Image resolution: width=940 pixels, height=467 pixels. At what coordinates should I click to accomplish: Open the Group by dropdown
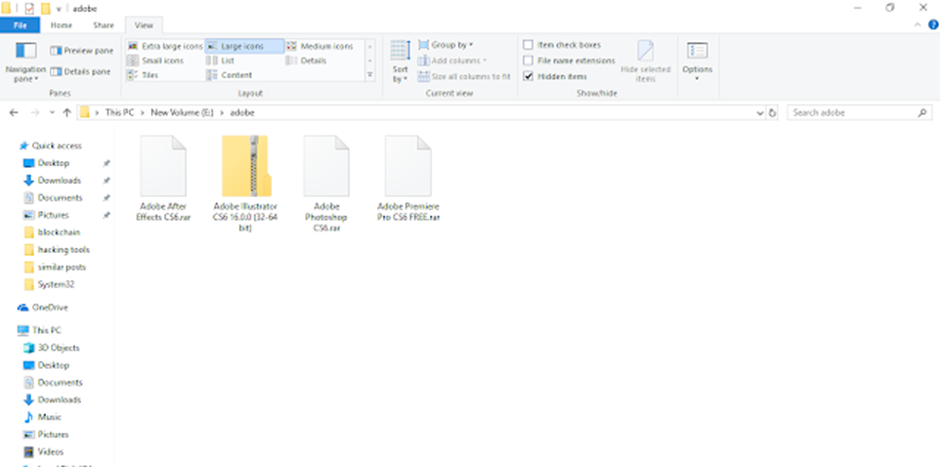pos(445,45)
